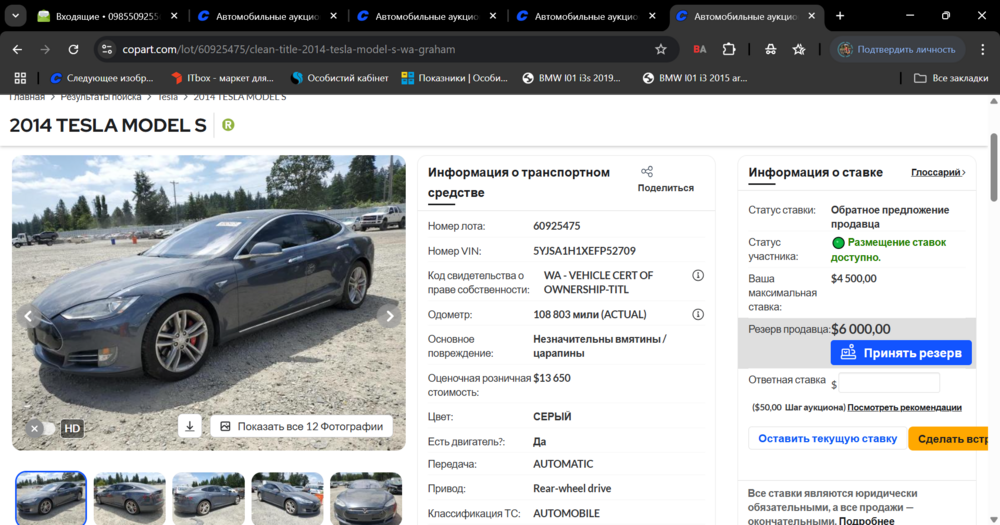Click the Оставить текущую ставку button
This screenshot has height=525, width=1000.
[827, 438]
